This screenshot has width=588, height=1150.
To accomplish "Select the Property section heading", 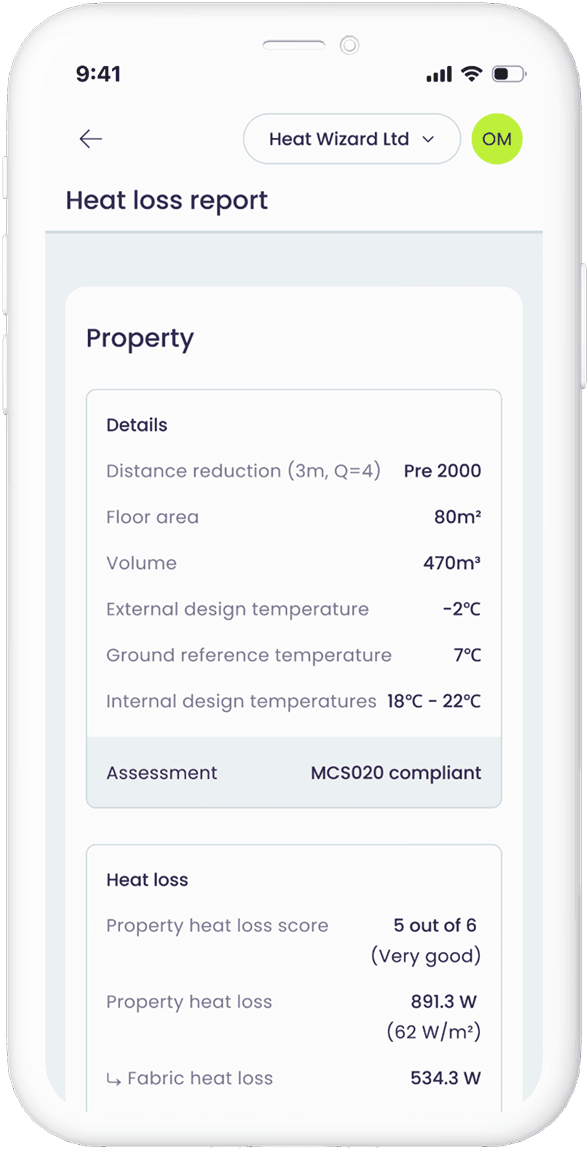I will coord(140,338).
